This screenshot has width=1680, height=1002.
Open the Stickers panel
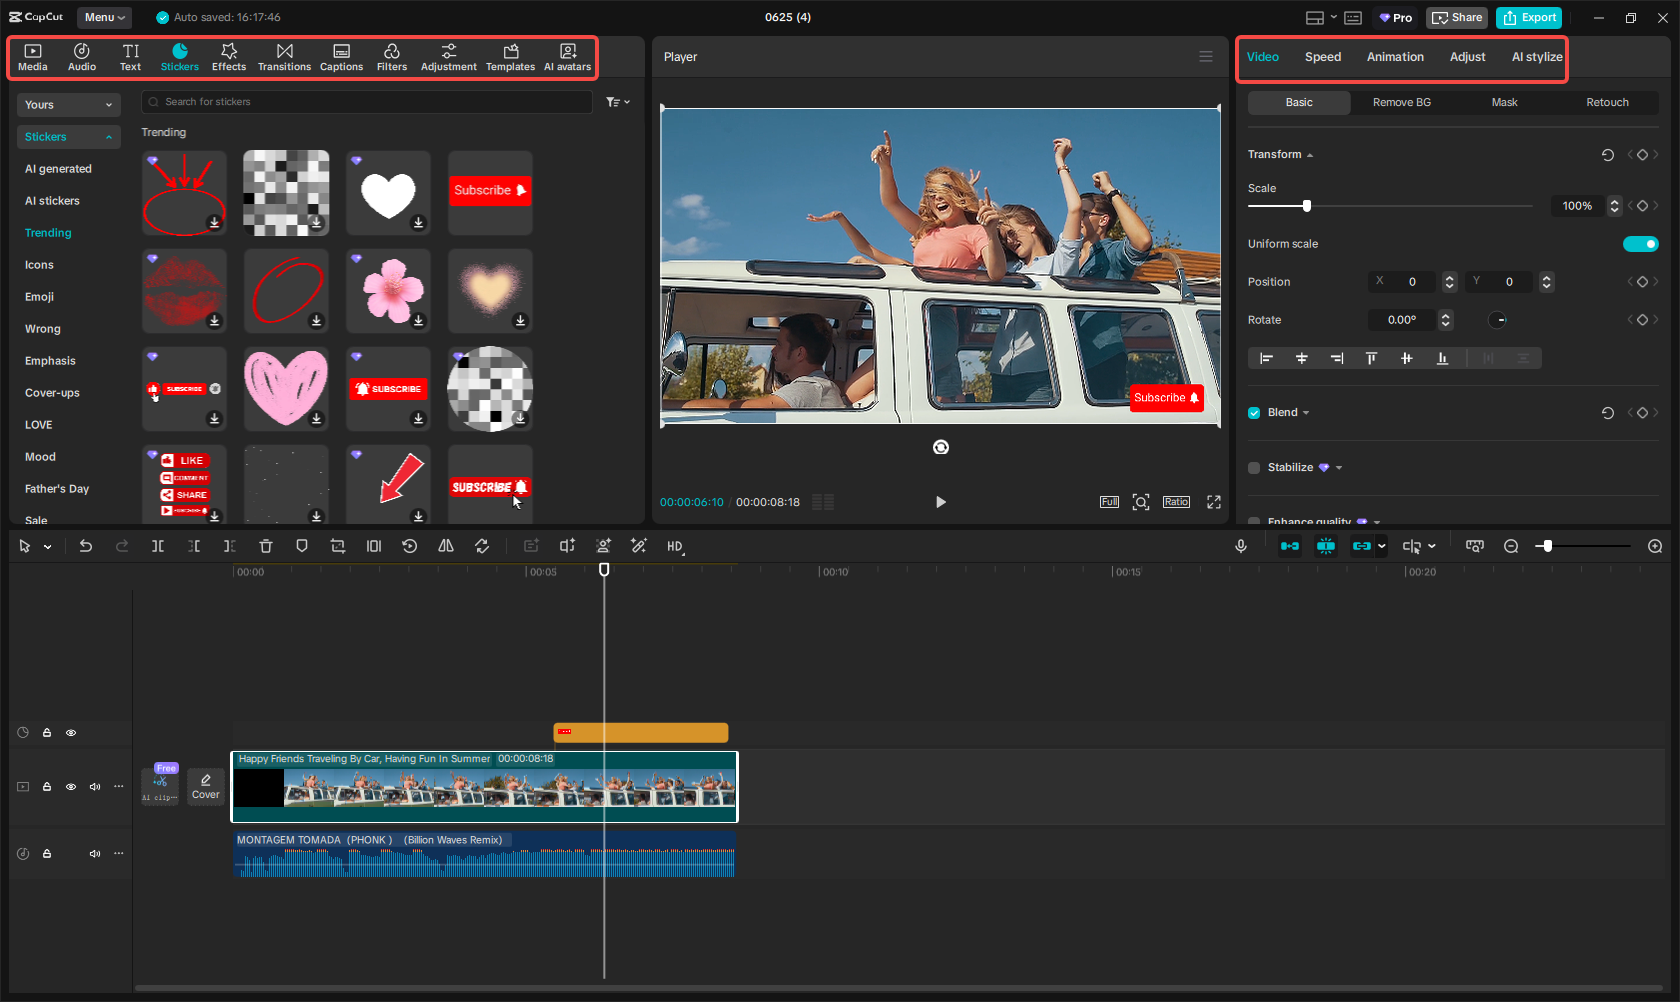[180, 57]
